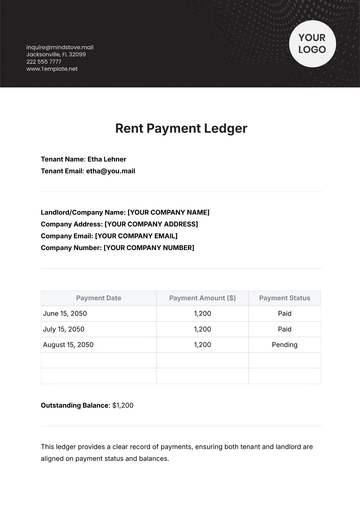Click the Paid status for July 15

285,329
